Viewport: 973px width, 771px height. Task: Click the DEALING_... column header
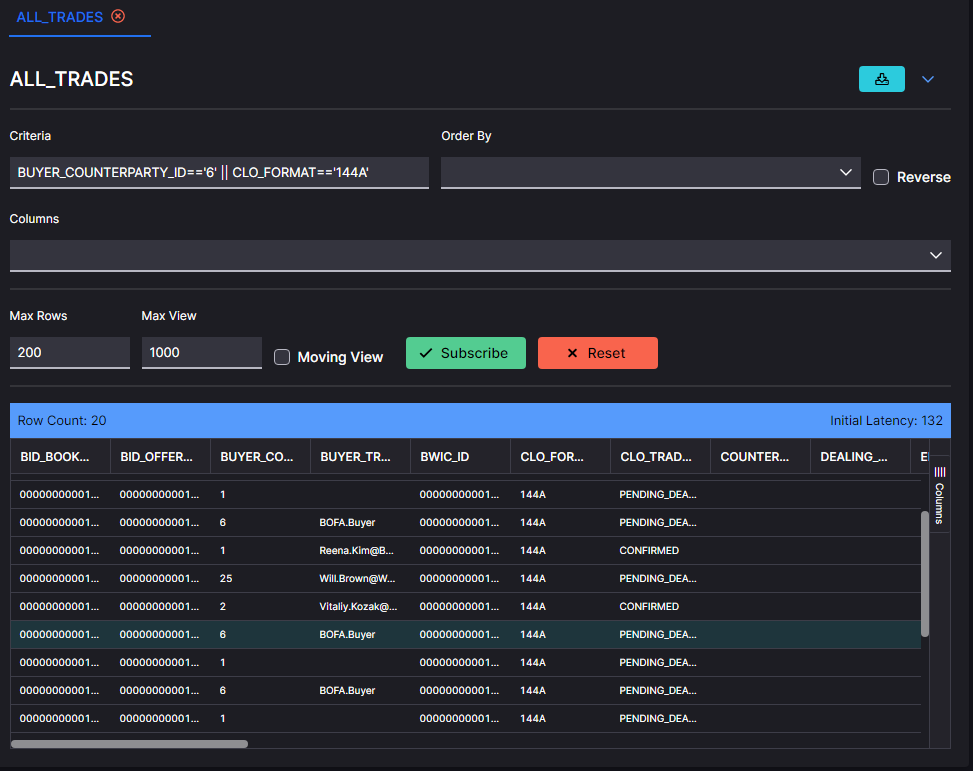860,457
